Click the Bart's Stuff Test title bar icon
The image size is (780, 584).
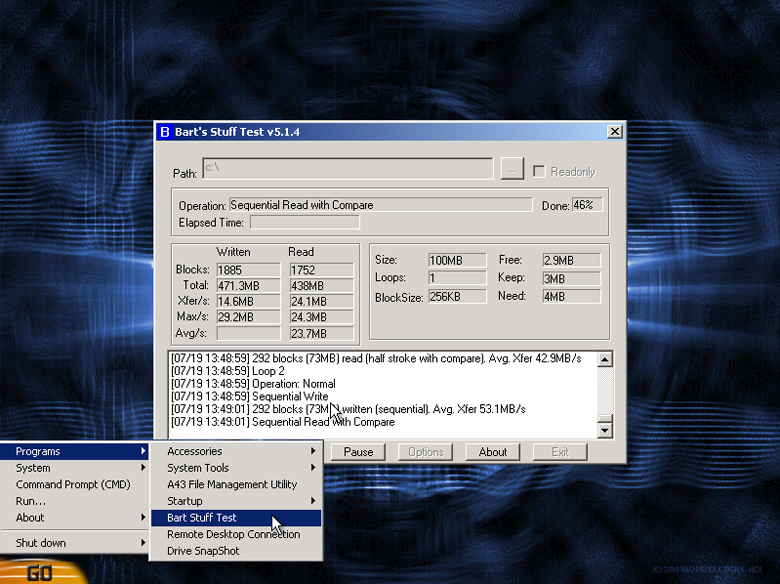point(165,132)
